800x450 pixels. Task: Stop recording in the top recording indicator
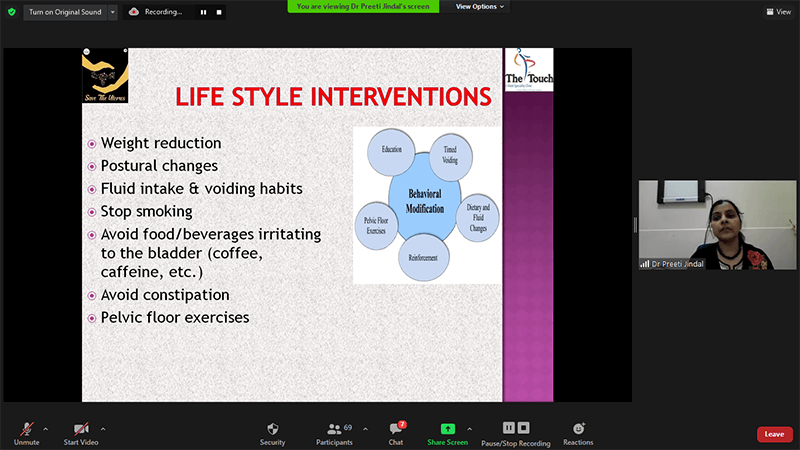tap(218, 12)
